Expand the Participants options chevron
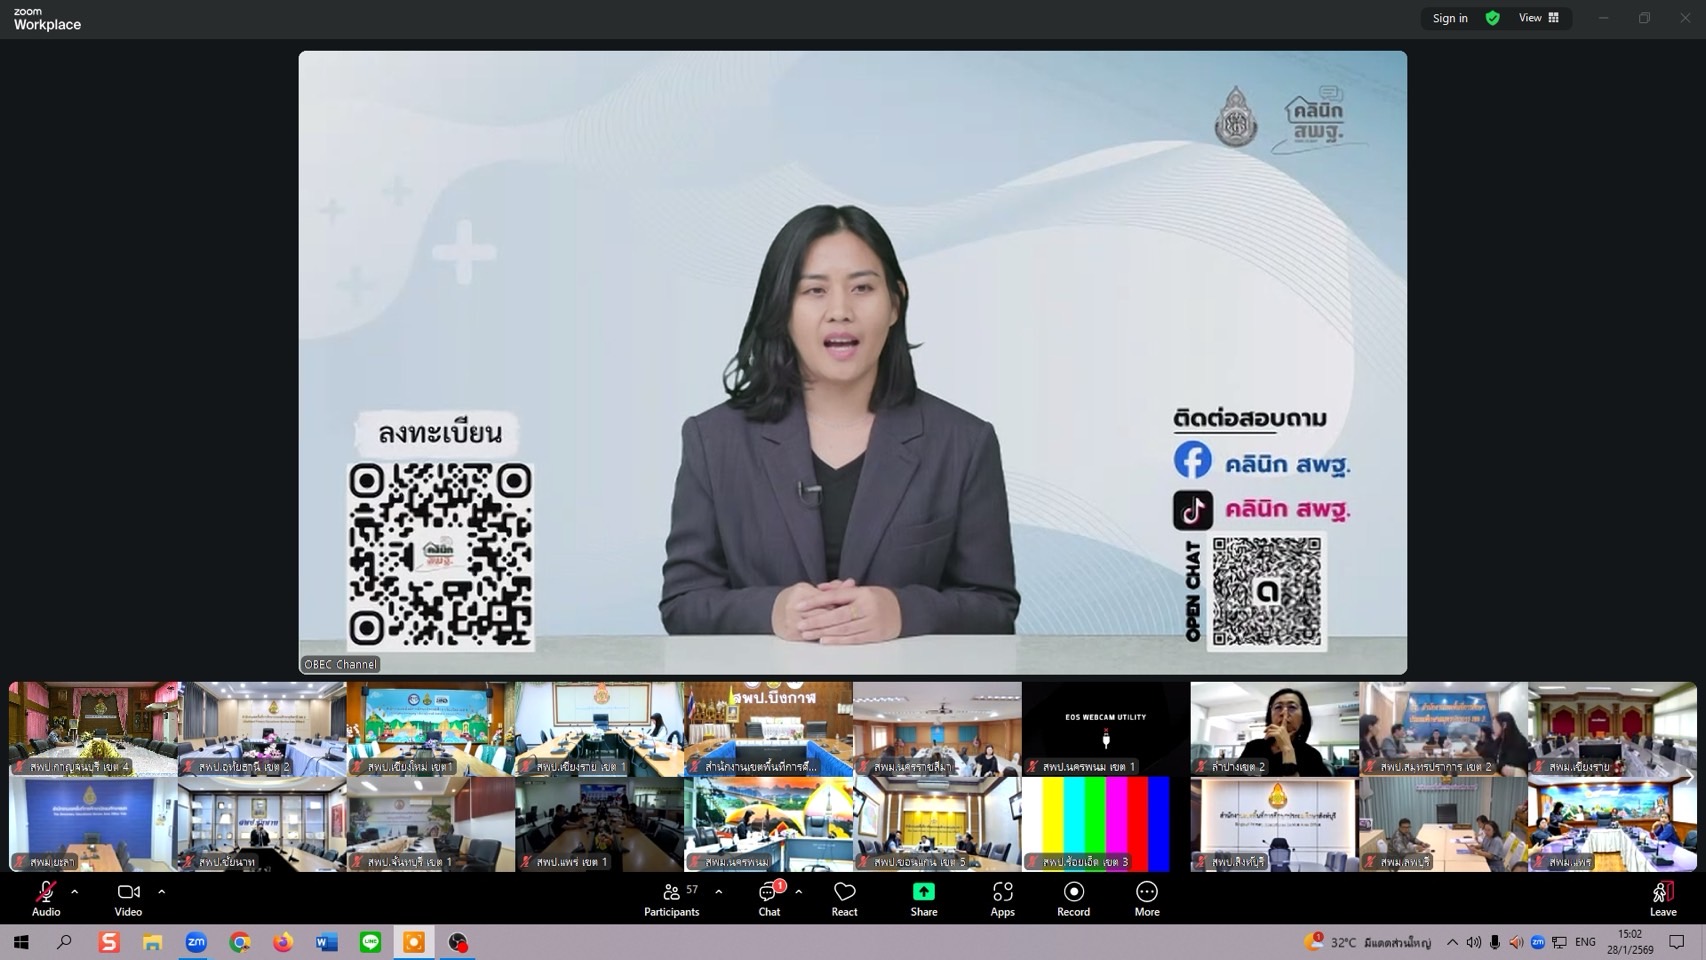The image size is (1706, 960). click(x=719, y=891)
